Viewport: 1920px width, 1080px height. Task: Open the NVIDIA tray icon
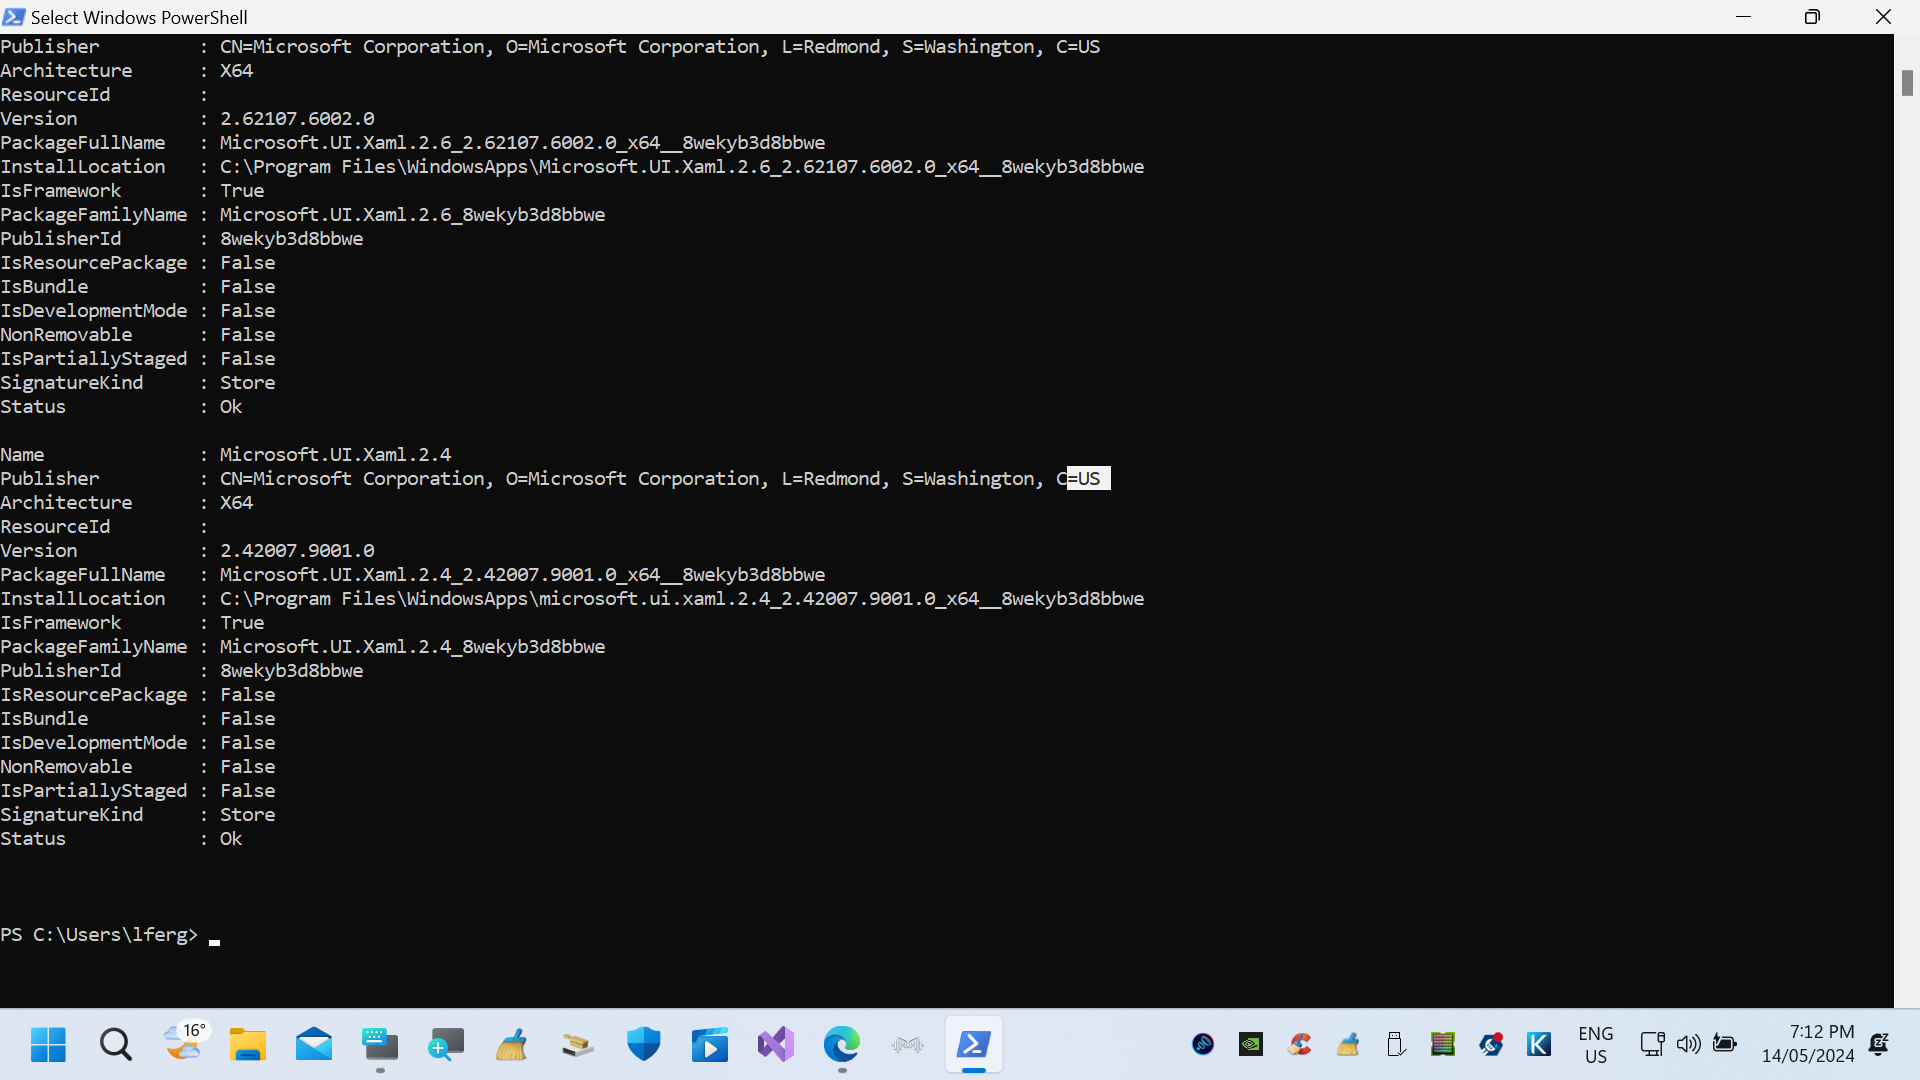[1251, 1045]
